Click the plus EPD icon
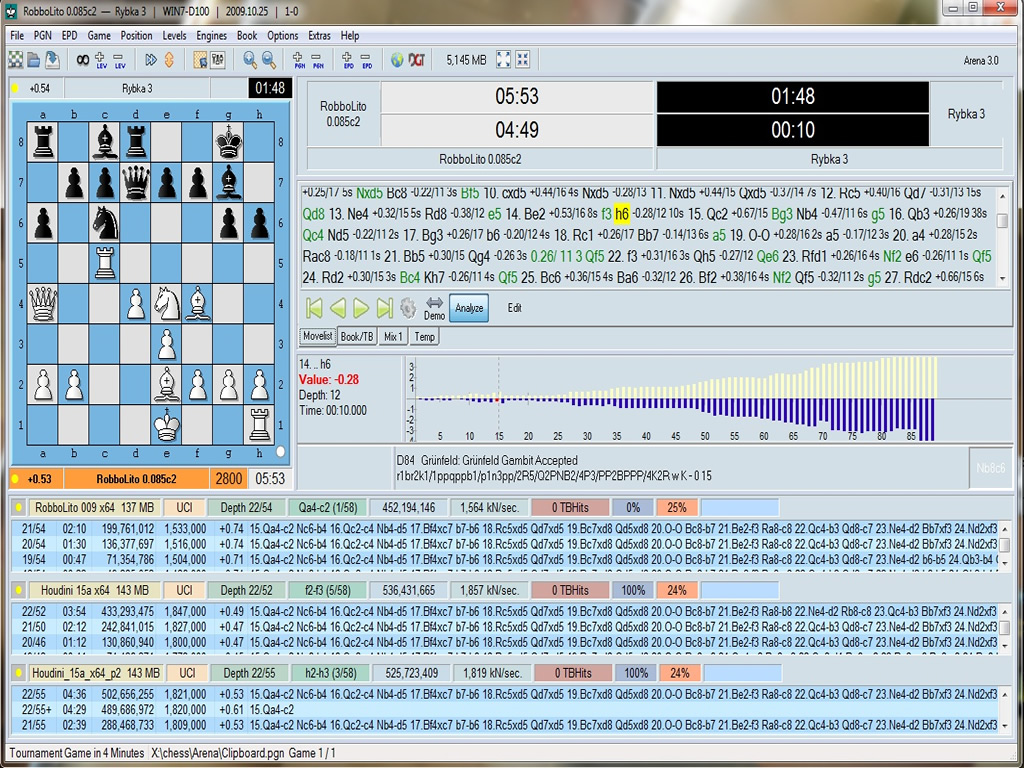 348,60
